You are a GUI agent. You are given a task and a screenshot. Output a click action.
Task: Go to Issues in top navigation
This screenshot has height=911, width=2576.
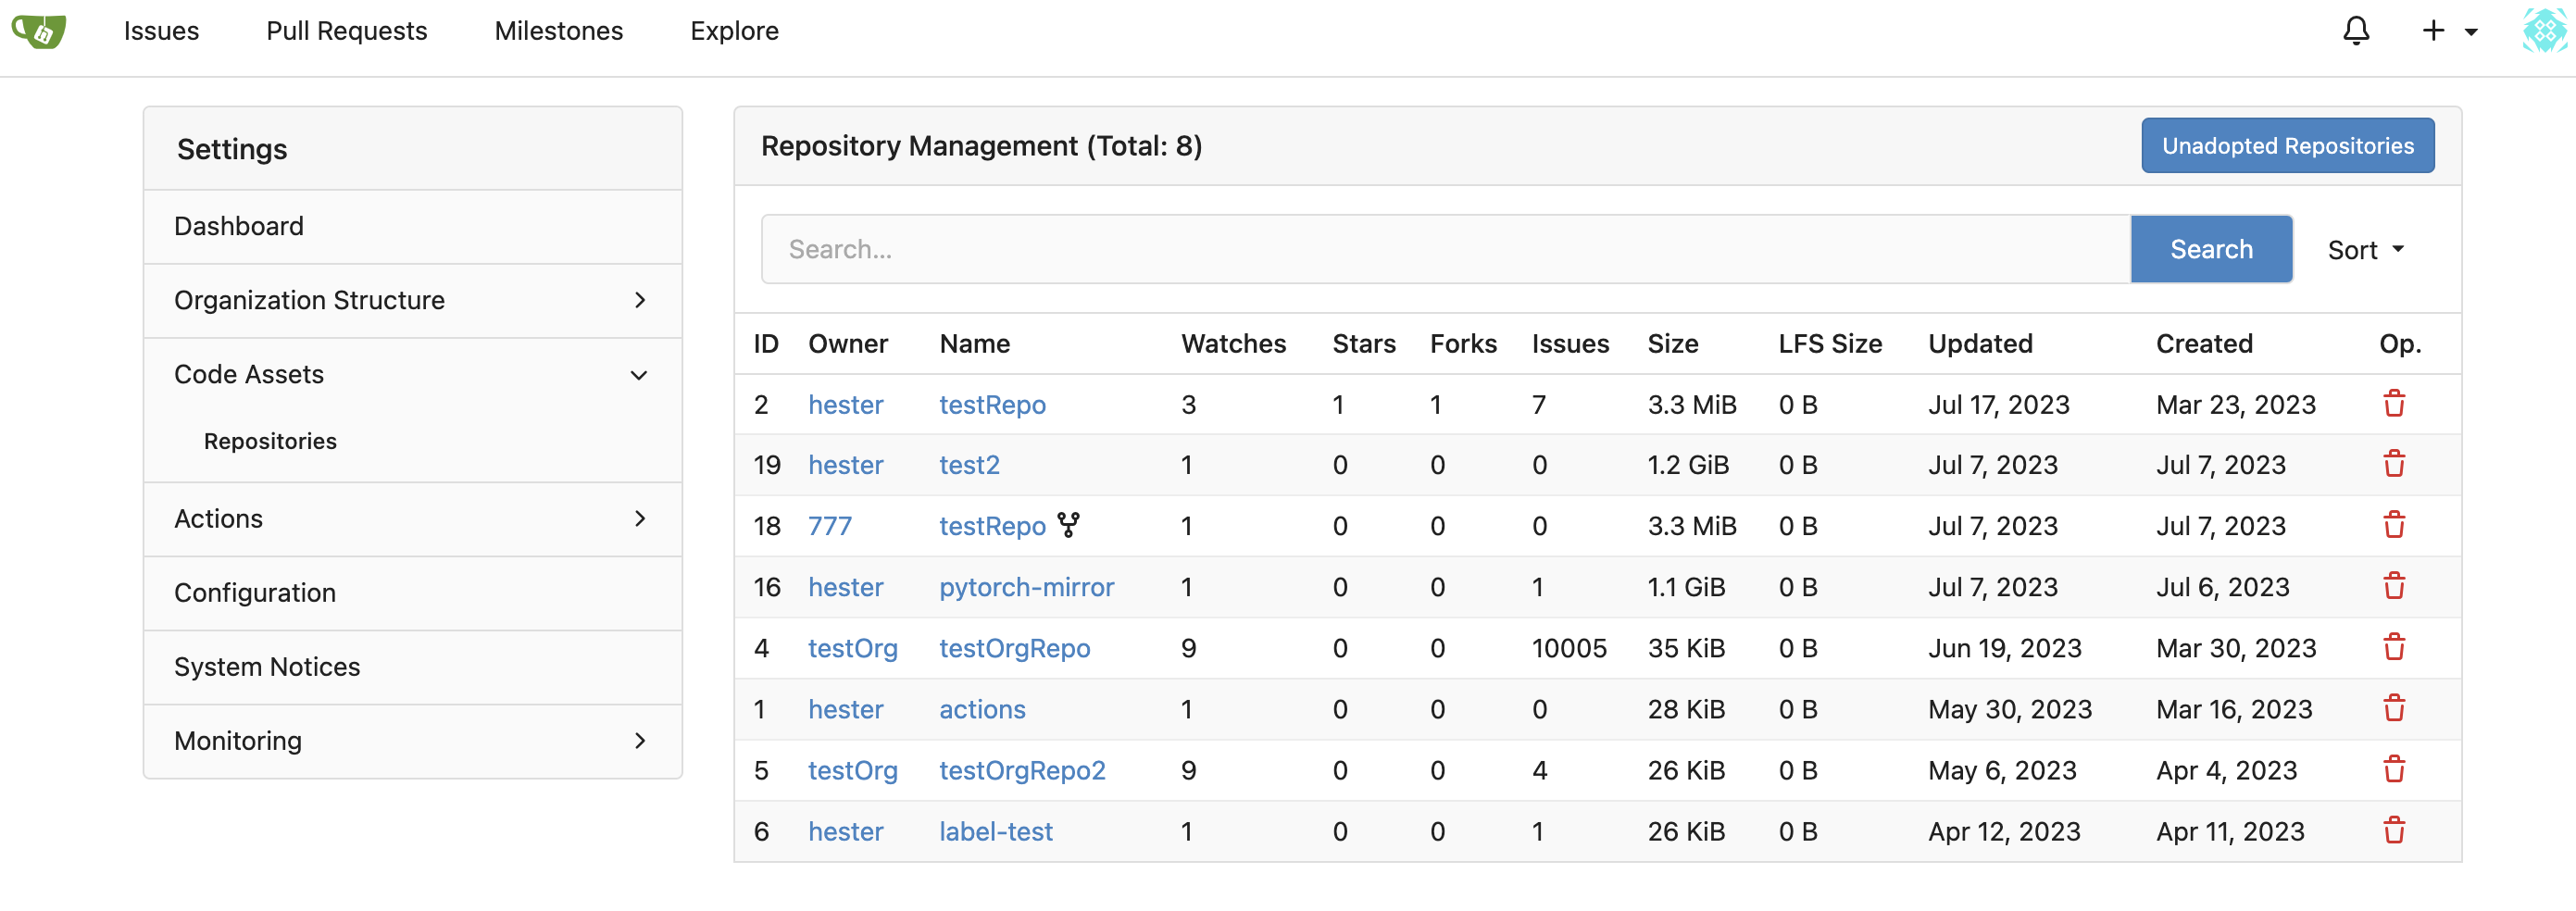pos(161,31)
